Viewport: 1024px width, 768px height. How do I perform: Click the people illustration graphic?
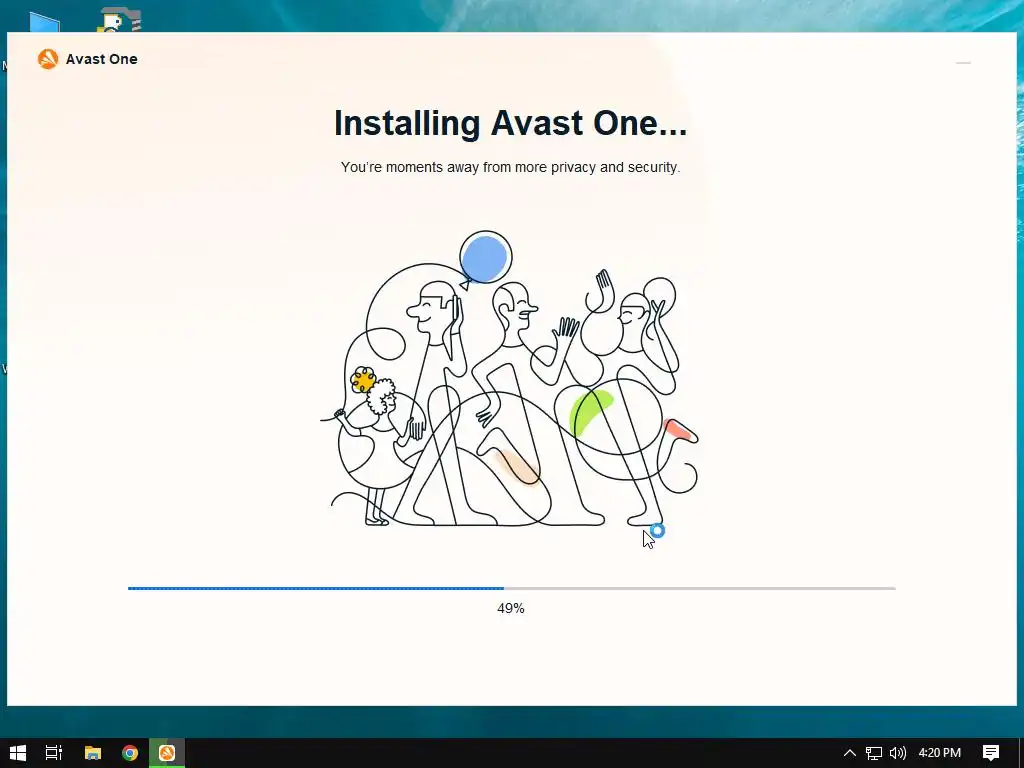pyautogui.click(x=509, y=379)
